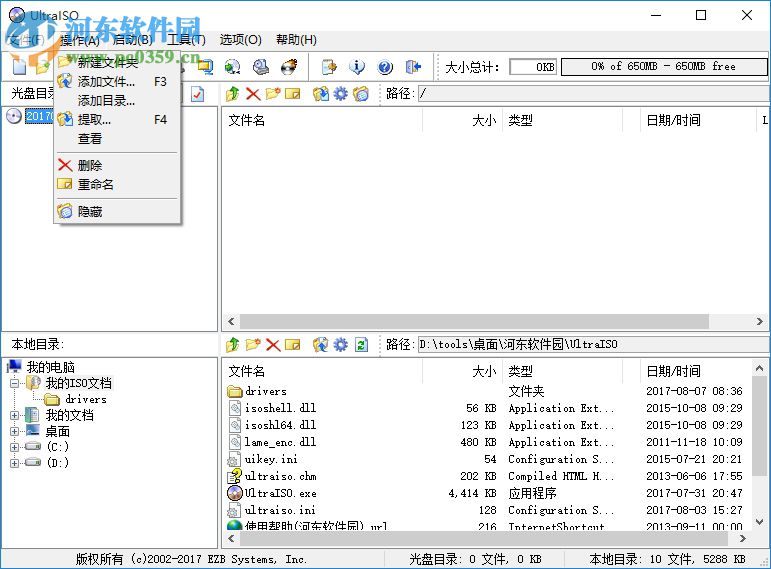This screenshot has height=569, width=771.
Task: Sort local files by 大小 column
Action: click(462, 371)
